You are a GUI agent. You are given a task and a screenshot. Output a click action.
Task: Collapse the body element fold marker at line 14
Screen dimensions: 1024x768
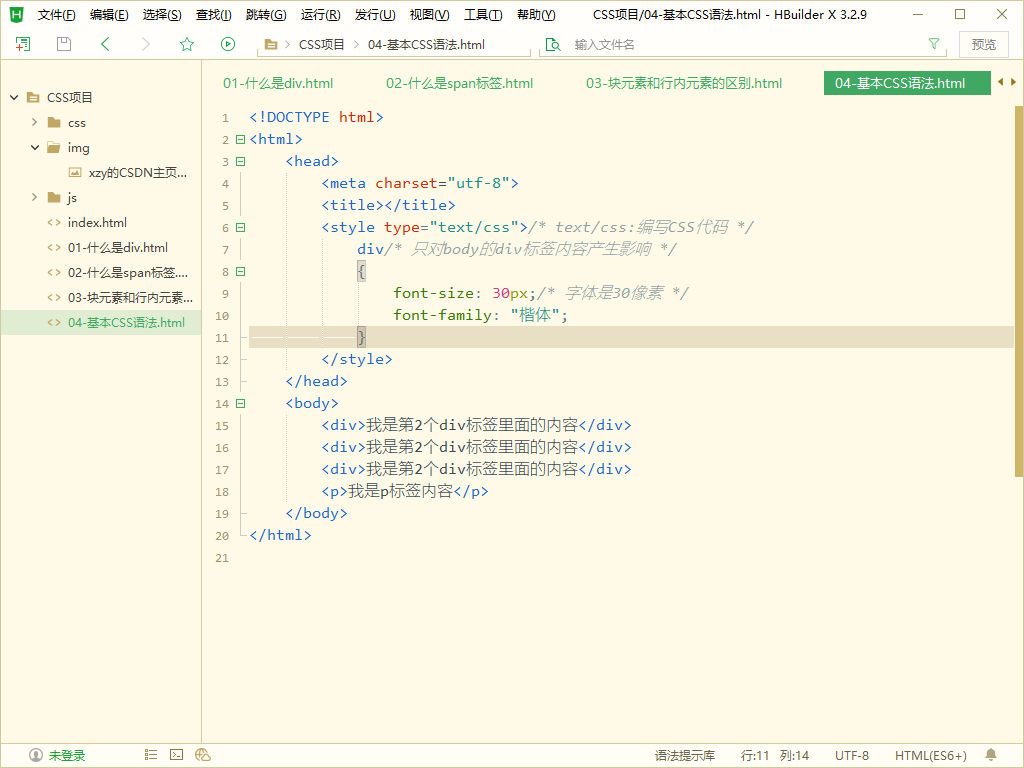[240, 403]
